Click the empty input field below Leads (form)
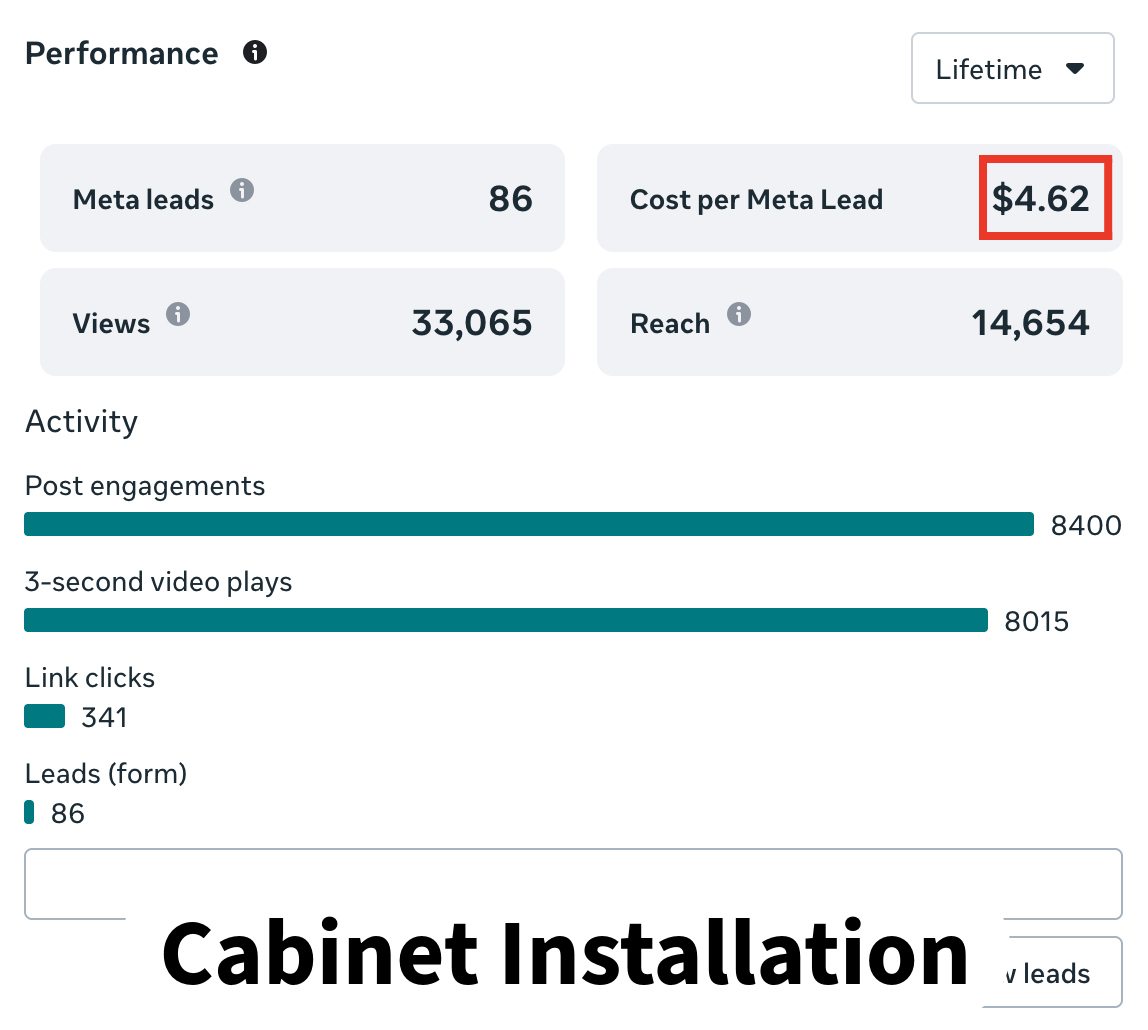1148x1030 pixels. click(573, 884)
